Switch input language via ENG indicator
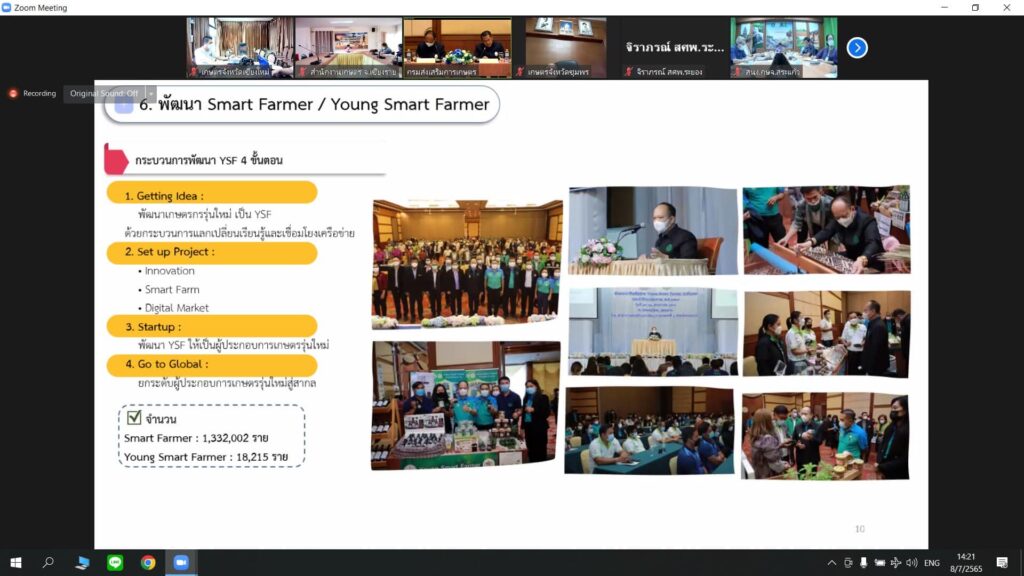The image size is (1024, 576). [x=932, y=563]
